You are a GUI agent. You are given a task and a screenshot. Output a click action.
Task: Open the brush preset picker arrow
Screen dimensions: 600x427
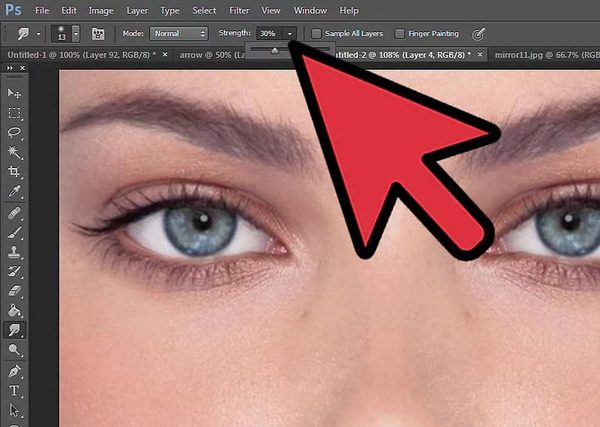click(76, 34)
